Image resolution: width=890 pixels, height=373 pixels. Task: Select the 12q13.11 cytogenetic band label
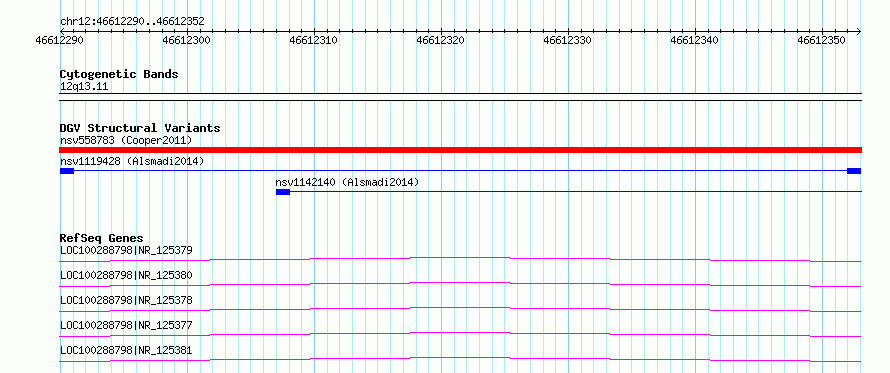coord(84,86)
